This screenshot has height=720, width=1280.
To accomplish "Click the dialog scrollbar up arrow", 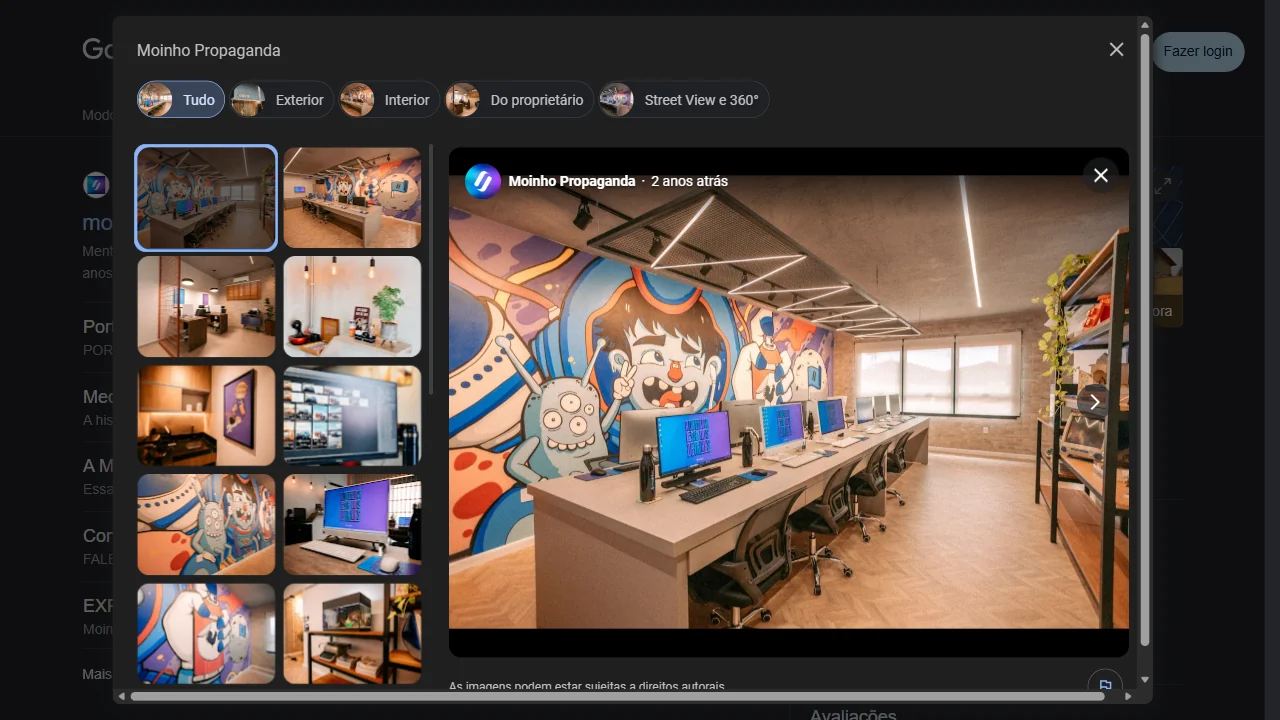I will pyautogui.click(x=1145, y=24).
